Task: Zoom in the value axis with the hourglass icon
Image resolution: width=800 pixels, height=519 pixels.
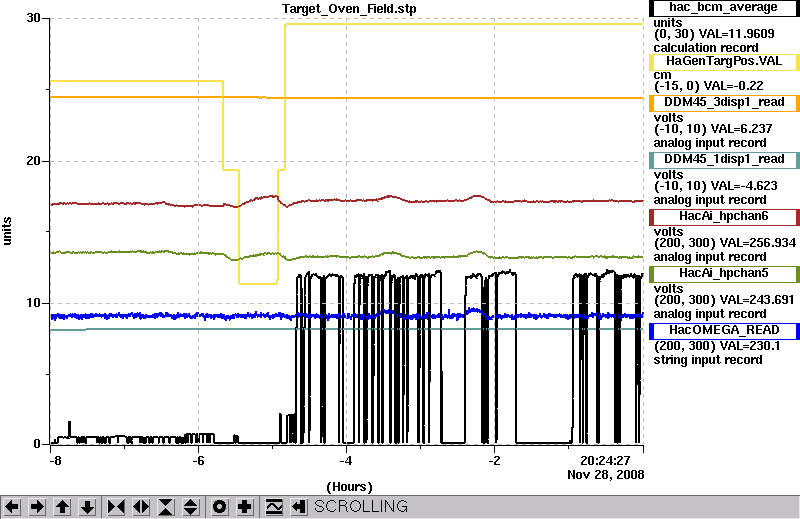Action: pos(166,507)
